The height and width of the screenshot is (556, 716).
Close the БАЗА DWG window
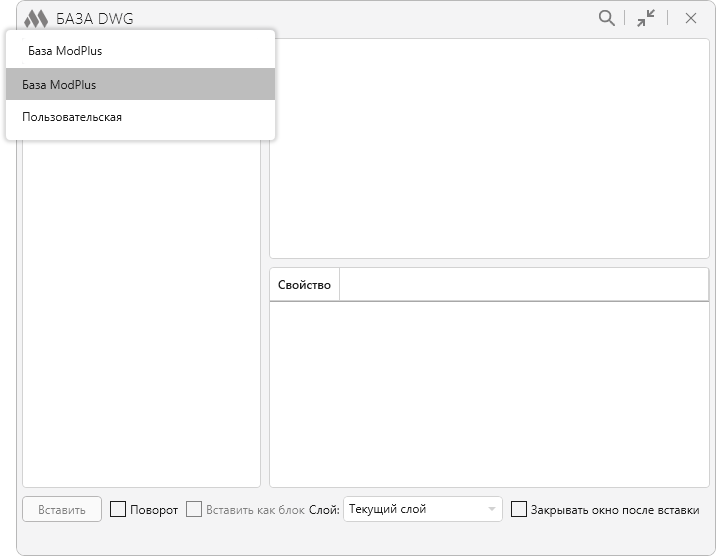(x=691, y=18)
